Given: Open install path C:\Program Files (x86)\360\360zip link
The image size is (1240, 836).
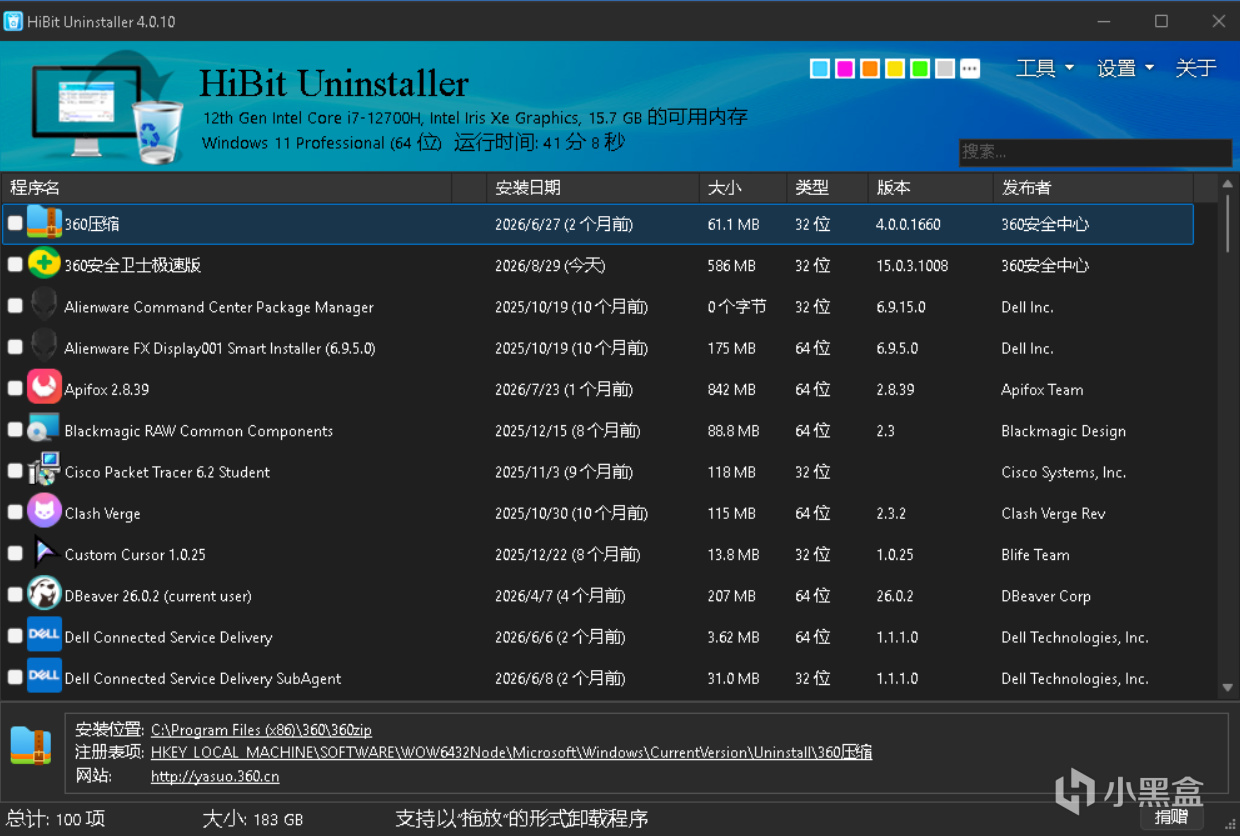Looking at the screenshot, I should point(261,730).
